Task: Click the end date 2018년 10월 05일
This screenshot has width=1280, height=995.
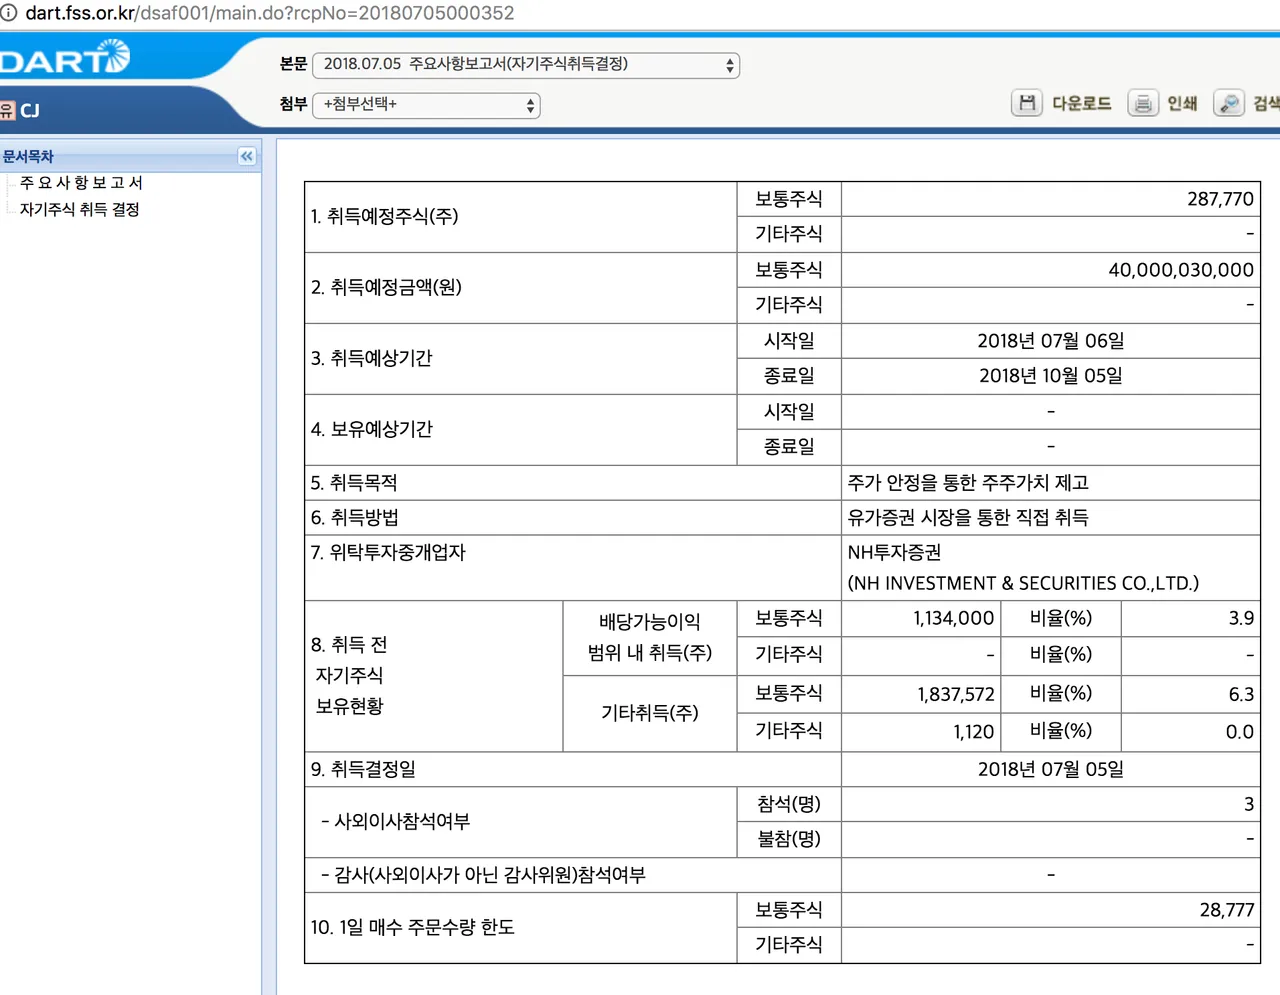Action: point(1051,376)
